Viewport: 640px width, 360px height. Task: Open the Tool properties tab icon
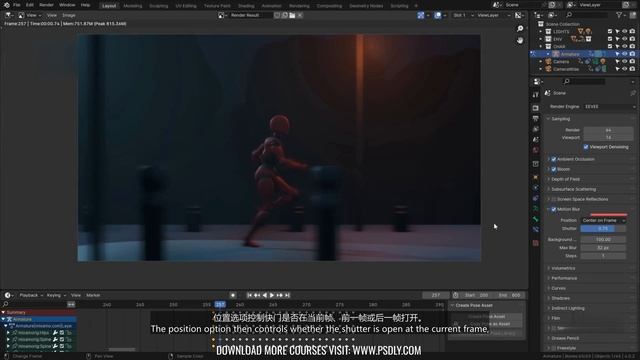click(x=536, y=95)
